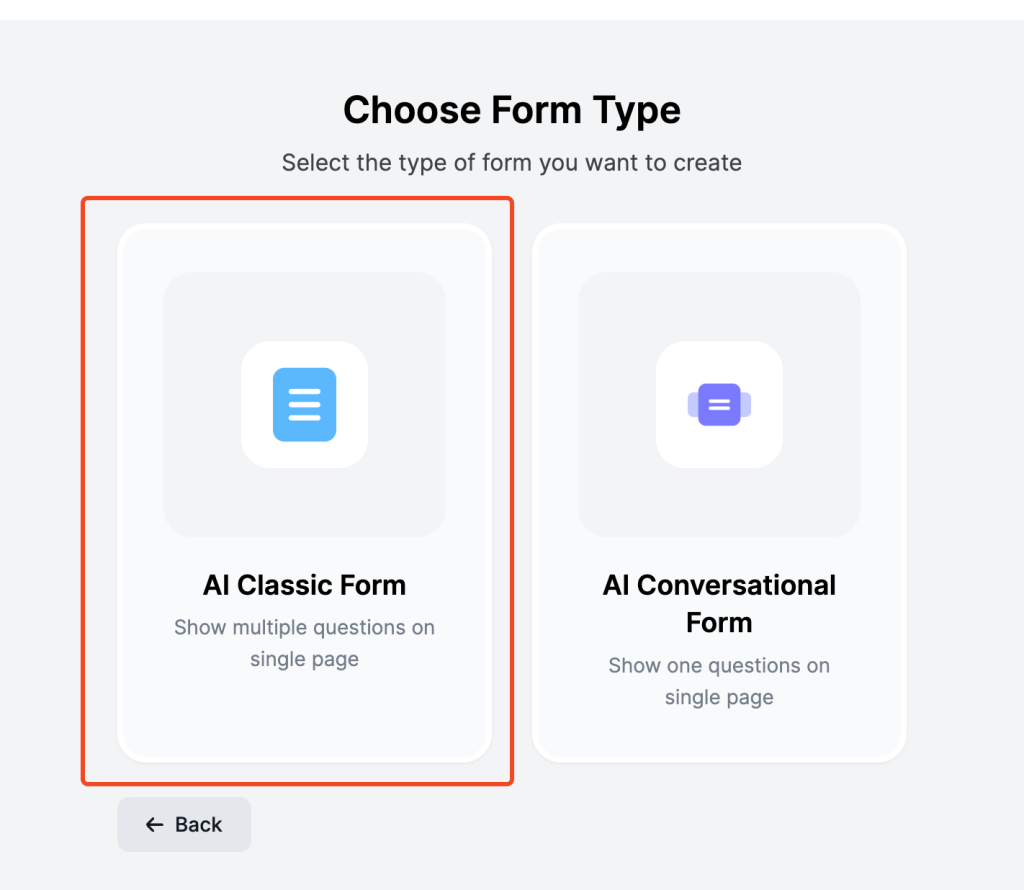Click the "Select the type of form" subtitle

click(x=512, y=163)
